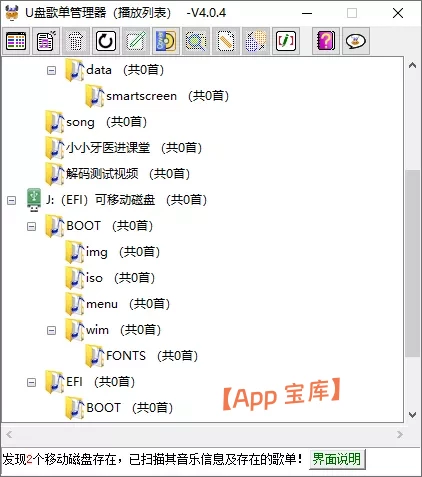Image resolution: width=422 pixels, height=477 pixels.
Task: Open the 界面说明 button
Action: tap(337, 459)
